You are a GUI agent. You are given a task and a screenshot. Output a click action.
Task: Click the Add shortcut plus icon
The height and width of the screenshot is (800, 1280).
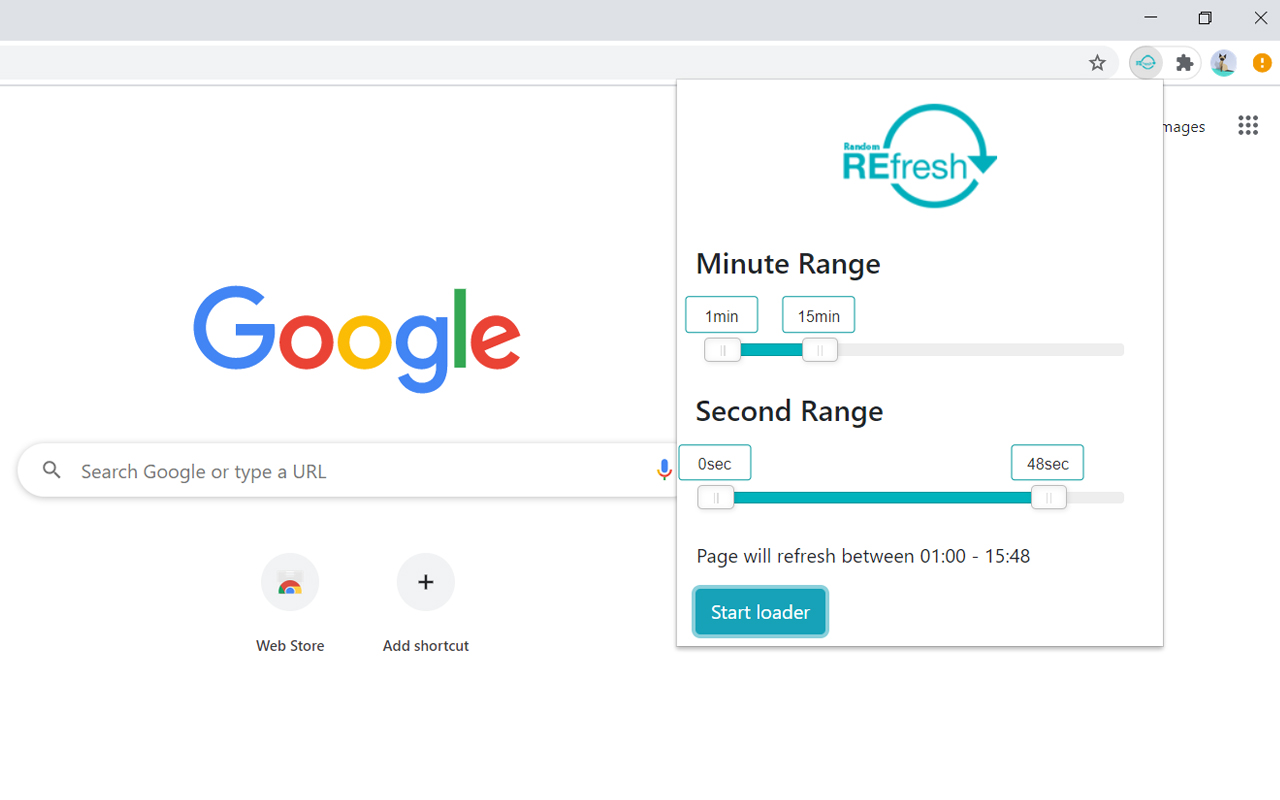click(x=425, y=582)
